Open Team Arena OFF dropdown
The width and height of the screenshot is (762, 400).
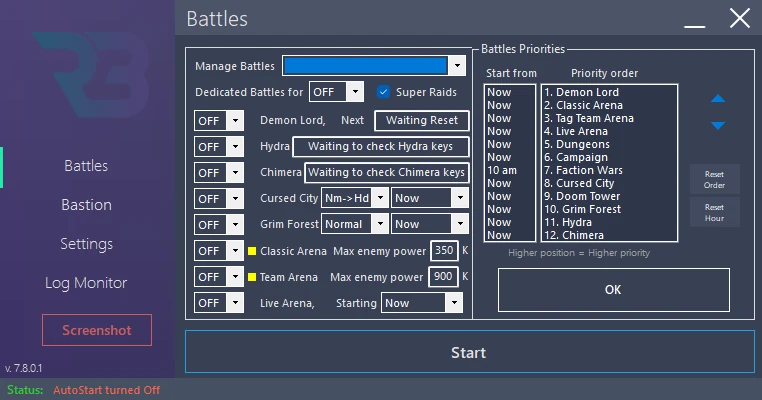tap(219, 277)
